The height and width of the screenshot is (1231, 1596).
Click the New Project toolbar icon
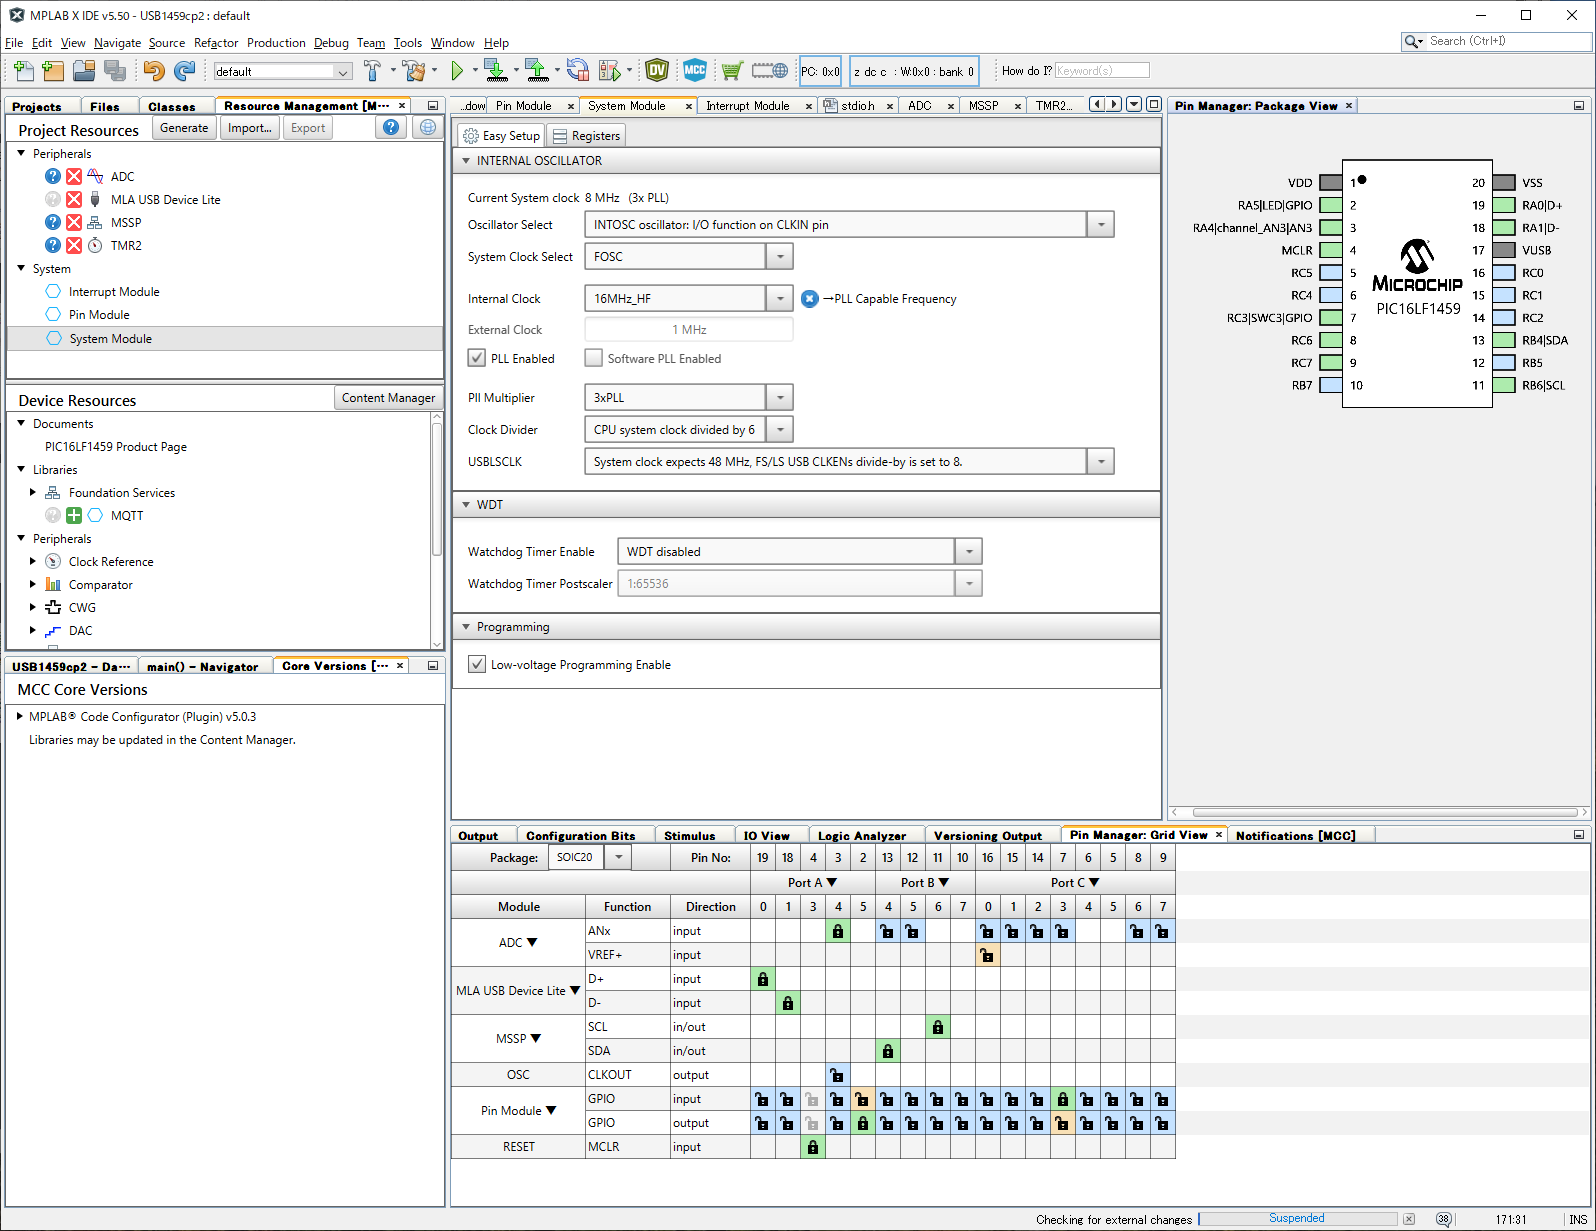54,70
